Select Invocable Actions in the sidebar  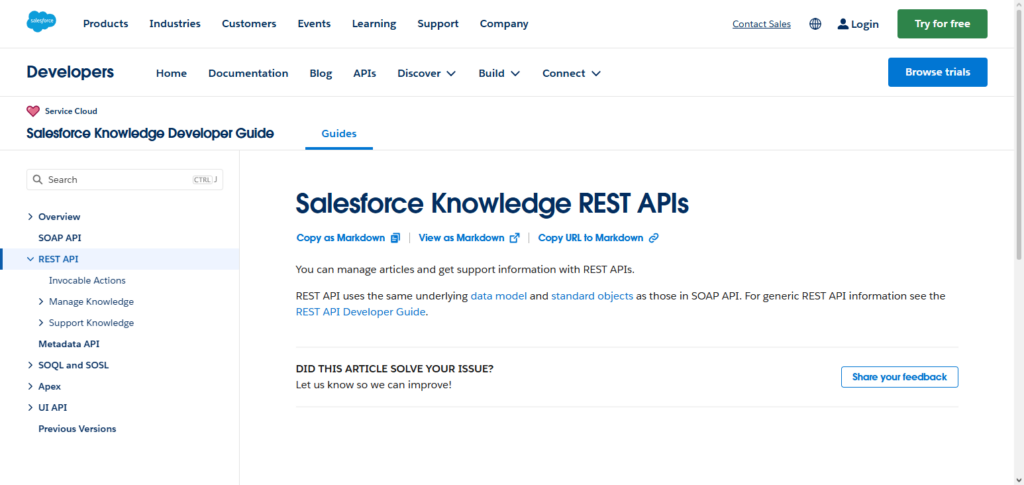pyautogui.click(x=87, y=281)
